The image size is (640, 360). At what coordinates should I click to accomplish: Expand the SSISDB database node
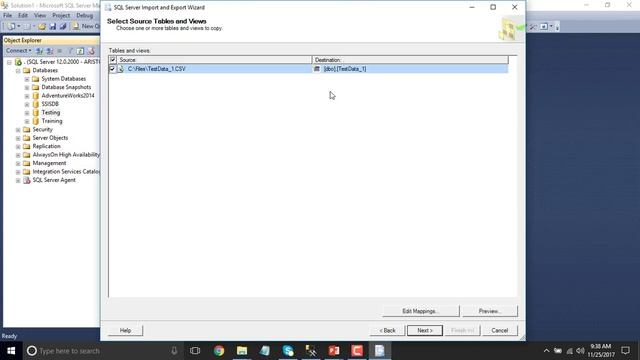click(x=27, y=104)
